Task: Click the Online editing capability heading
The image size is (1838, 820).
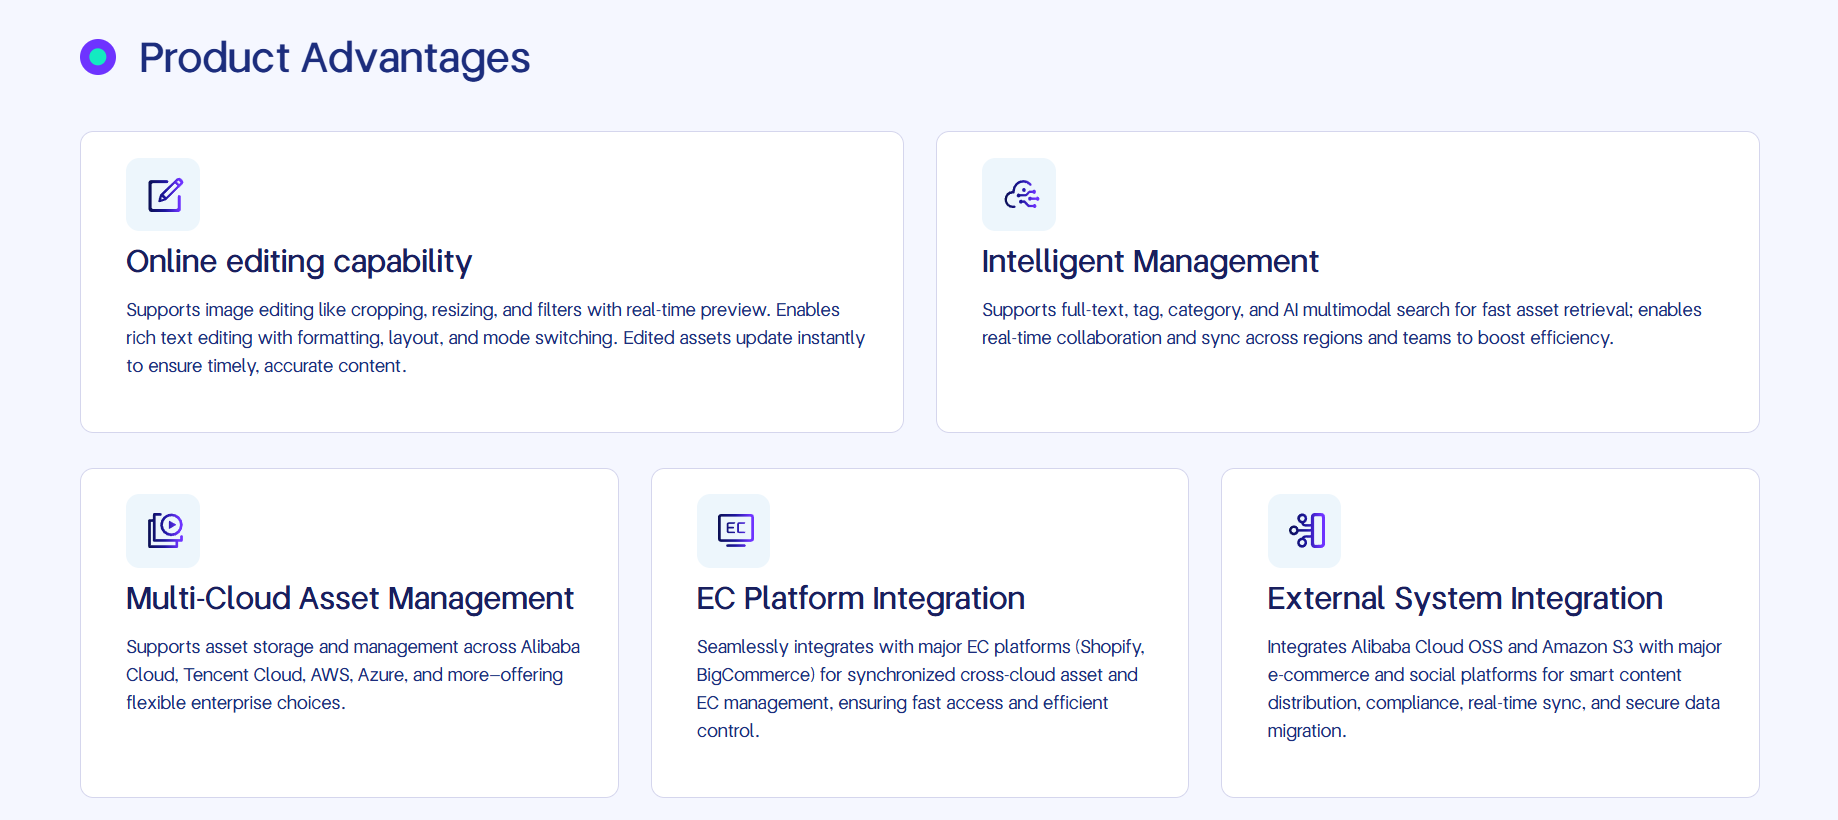Action: [x=298, y=262]
